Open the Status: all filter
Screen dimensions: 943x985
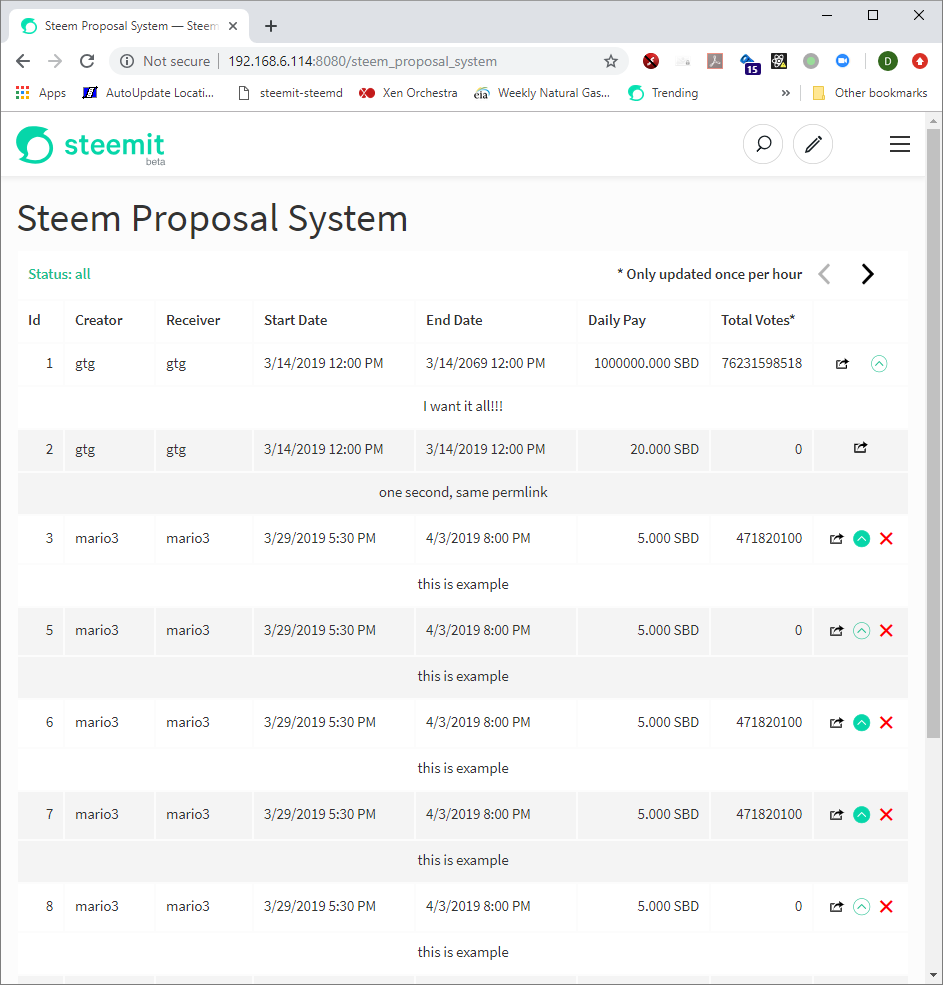(59, 274)
